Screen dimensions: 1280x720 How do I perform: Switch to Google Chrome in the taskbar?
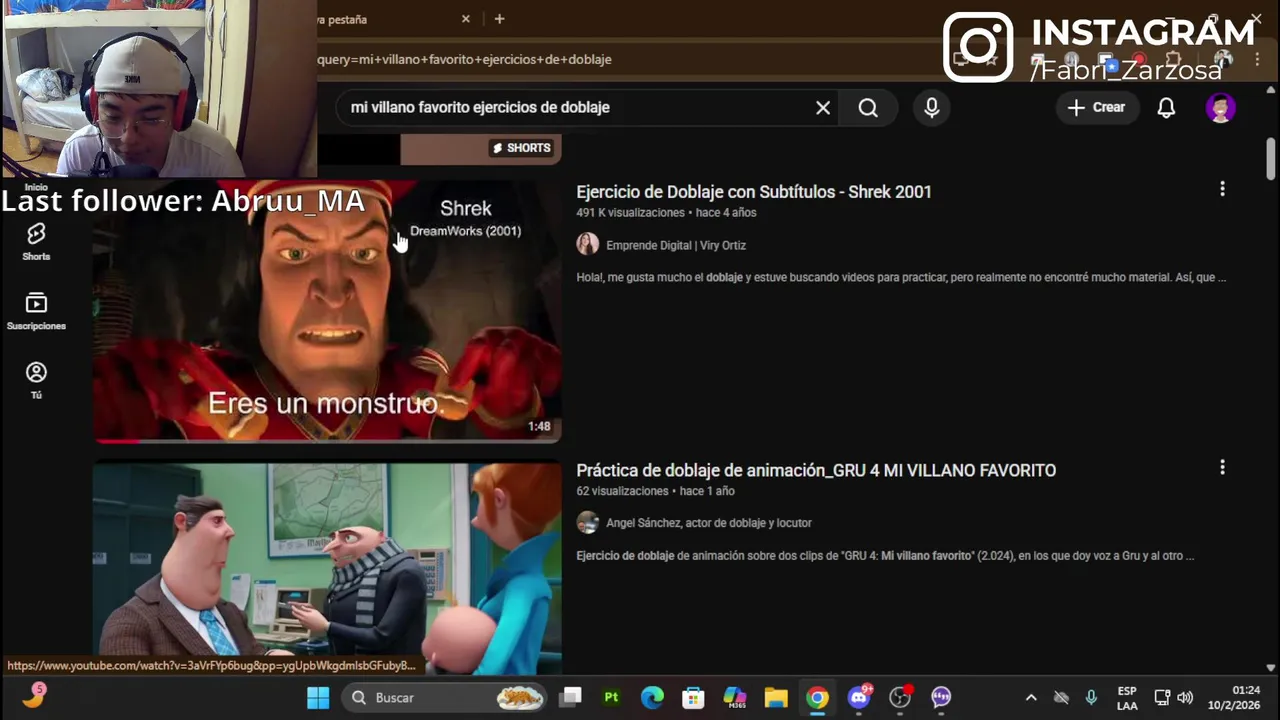818,697
